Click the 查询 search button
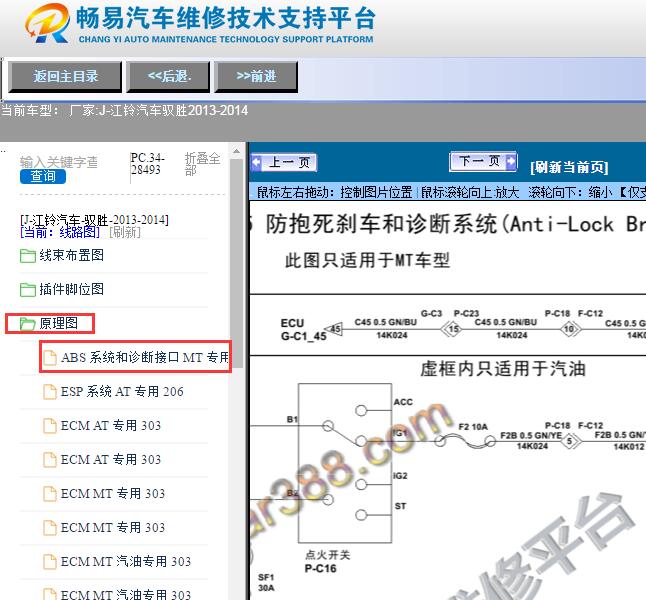The height and width of the screenshot is (600, 646). [x=43, y=176]
